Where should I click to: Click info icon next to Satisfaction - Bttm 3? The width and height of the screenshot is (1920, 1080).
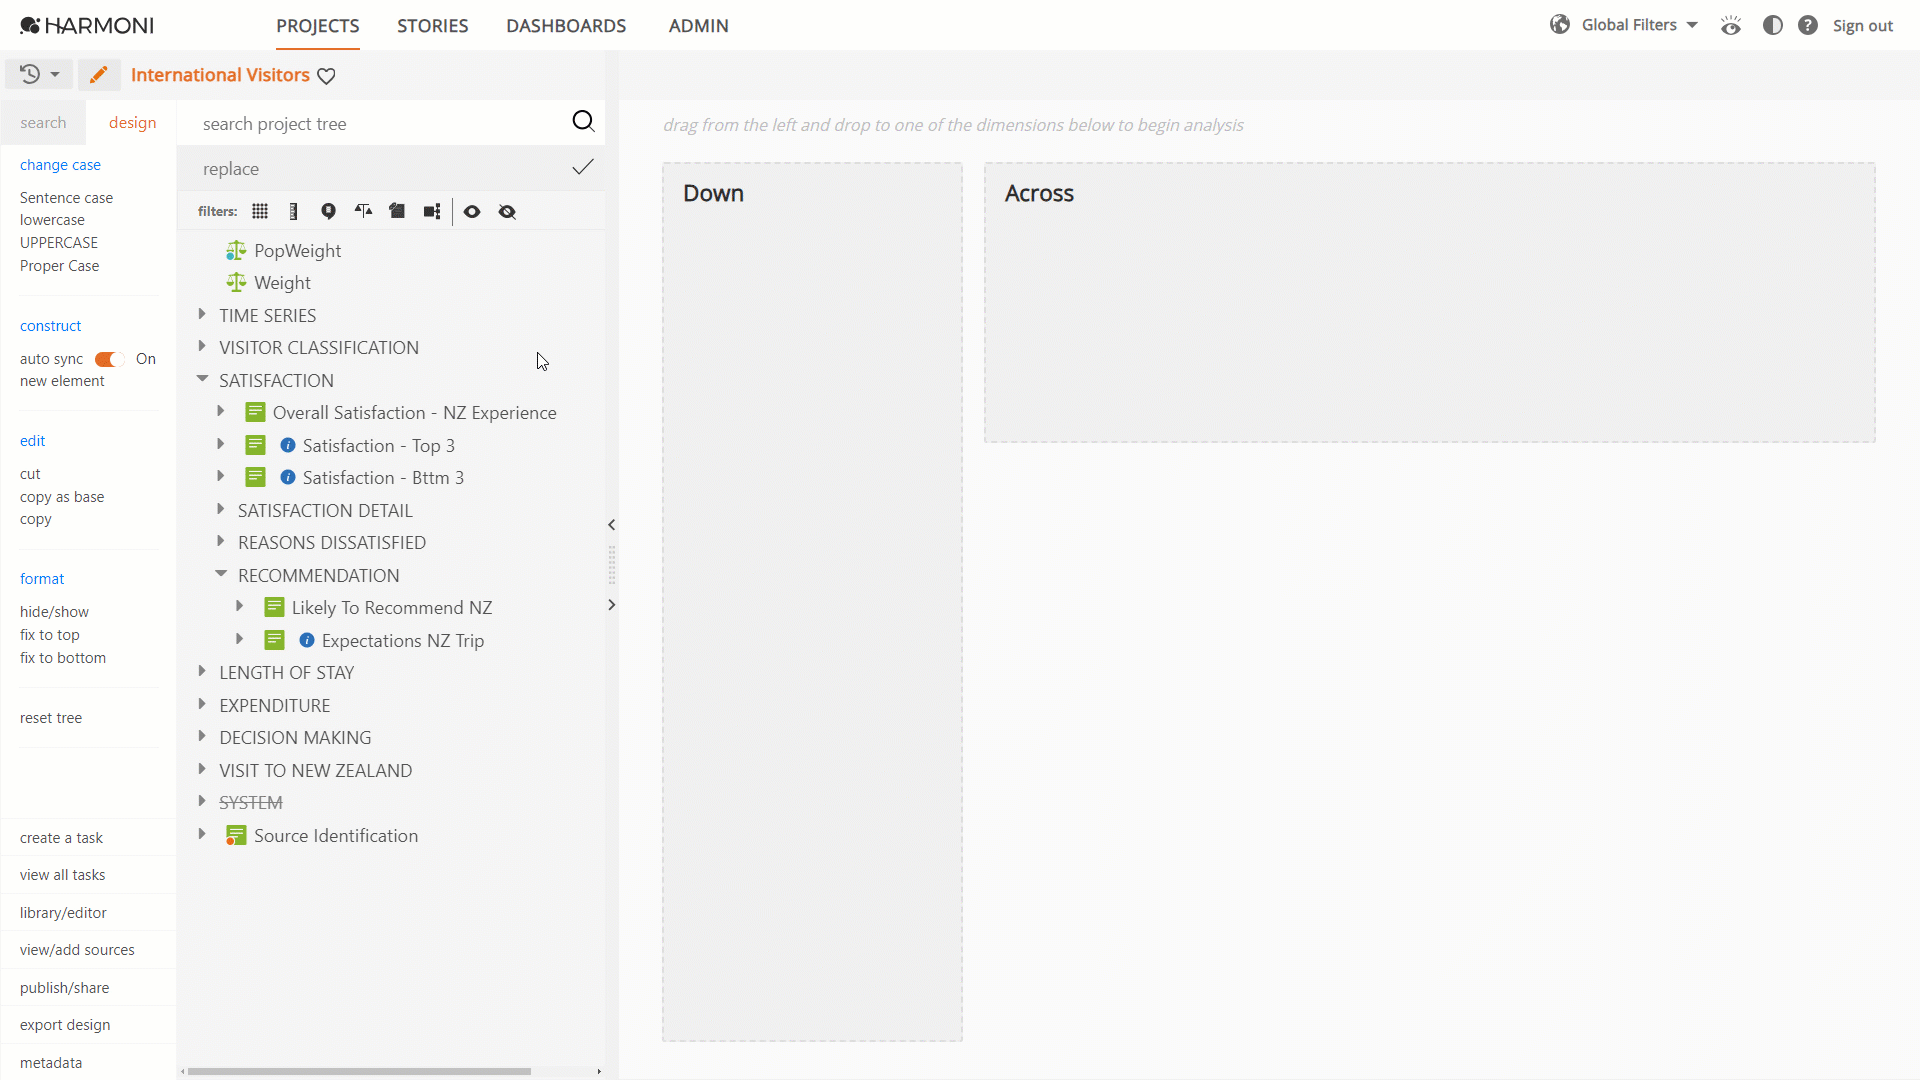[x=288, y=478]
